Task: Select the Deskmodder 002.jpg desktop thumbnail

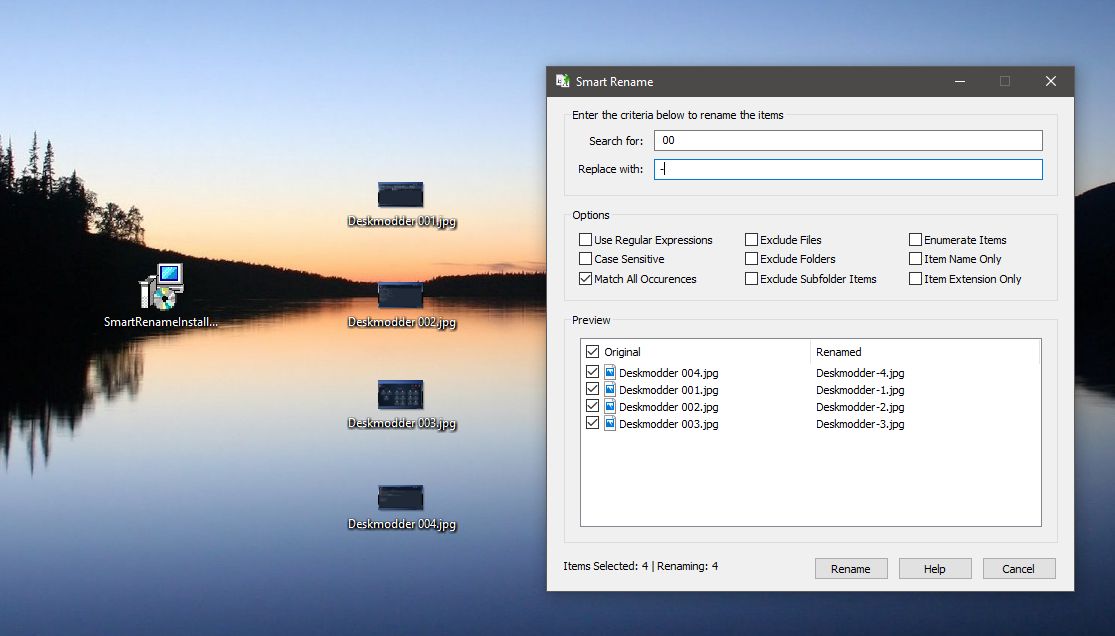Action: (x=400, y=295)
